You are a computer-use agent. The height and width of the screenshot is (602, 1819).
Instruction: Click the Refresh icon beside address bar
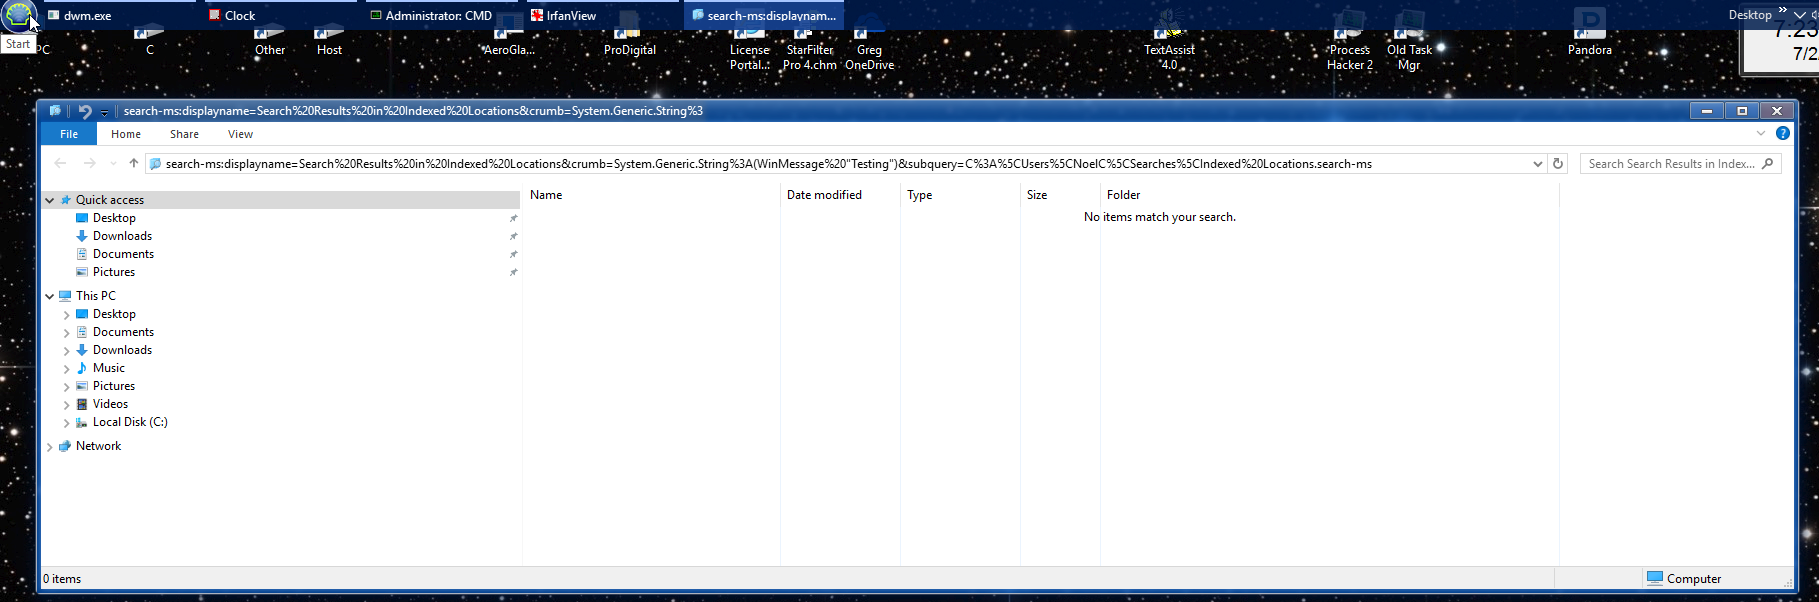[x=1557, y=164]
